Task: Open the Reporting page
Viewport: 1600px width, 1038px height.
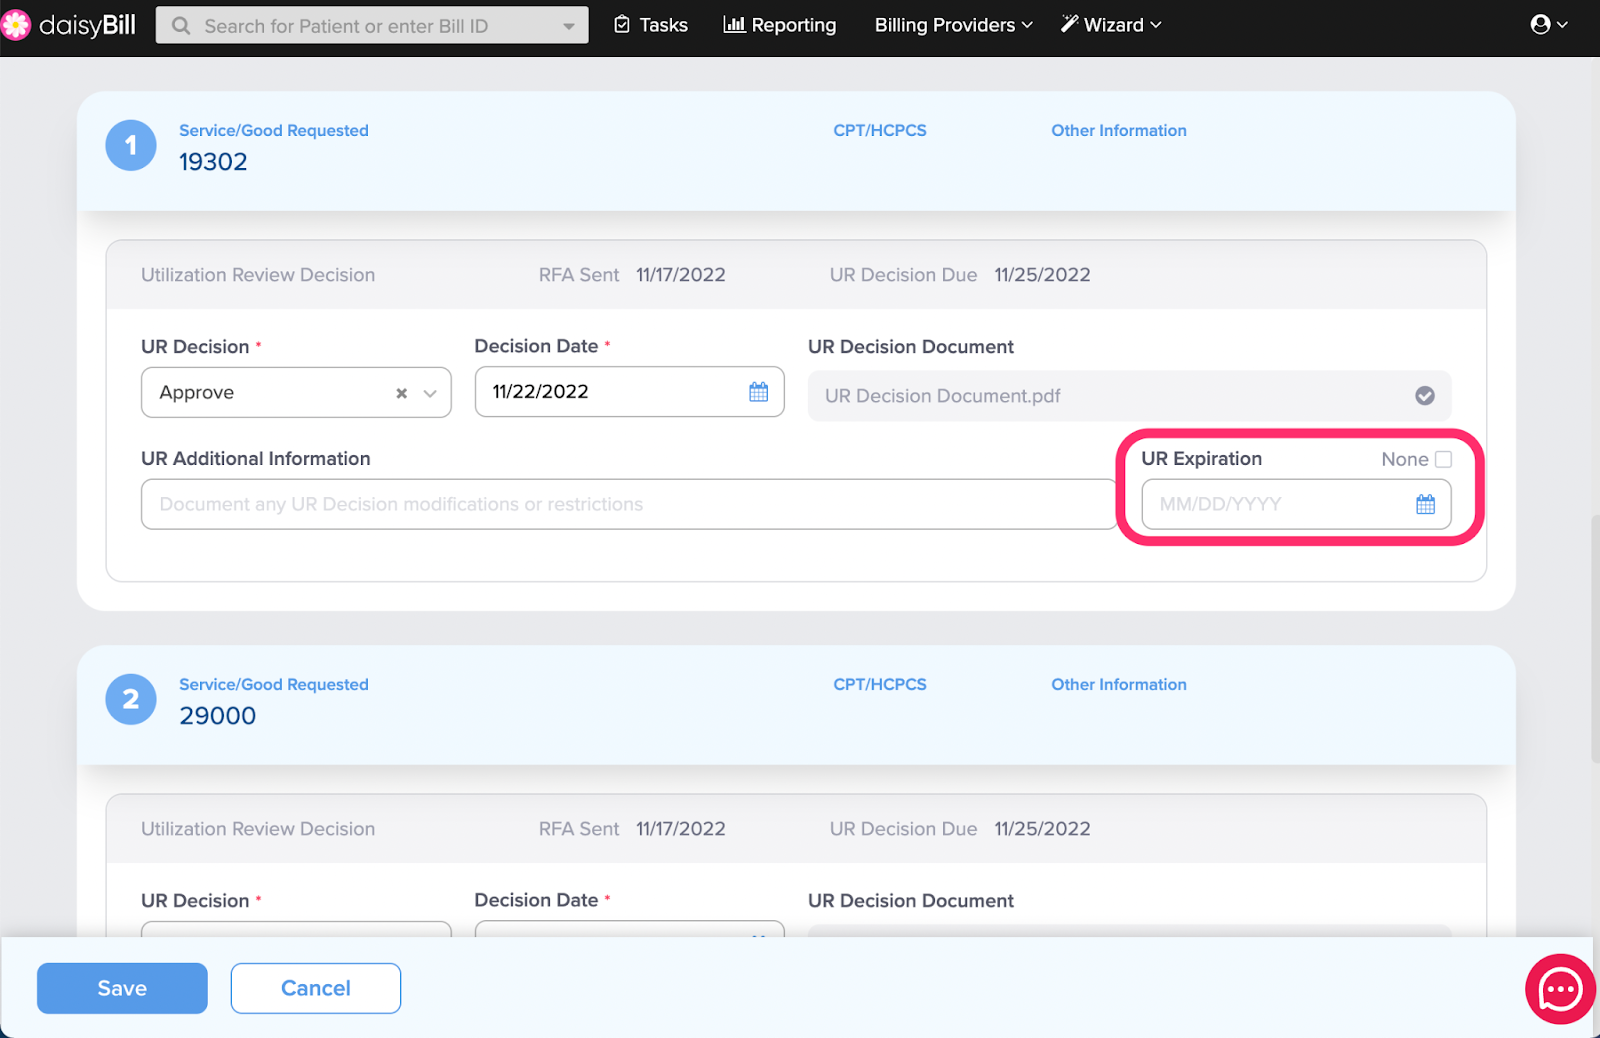Action: pyautogui.click(x=779, y=25)
